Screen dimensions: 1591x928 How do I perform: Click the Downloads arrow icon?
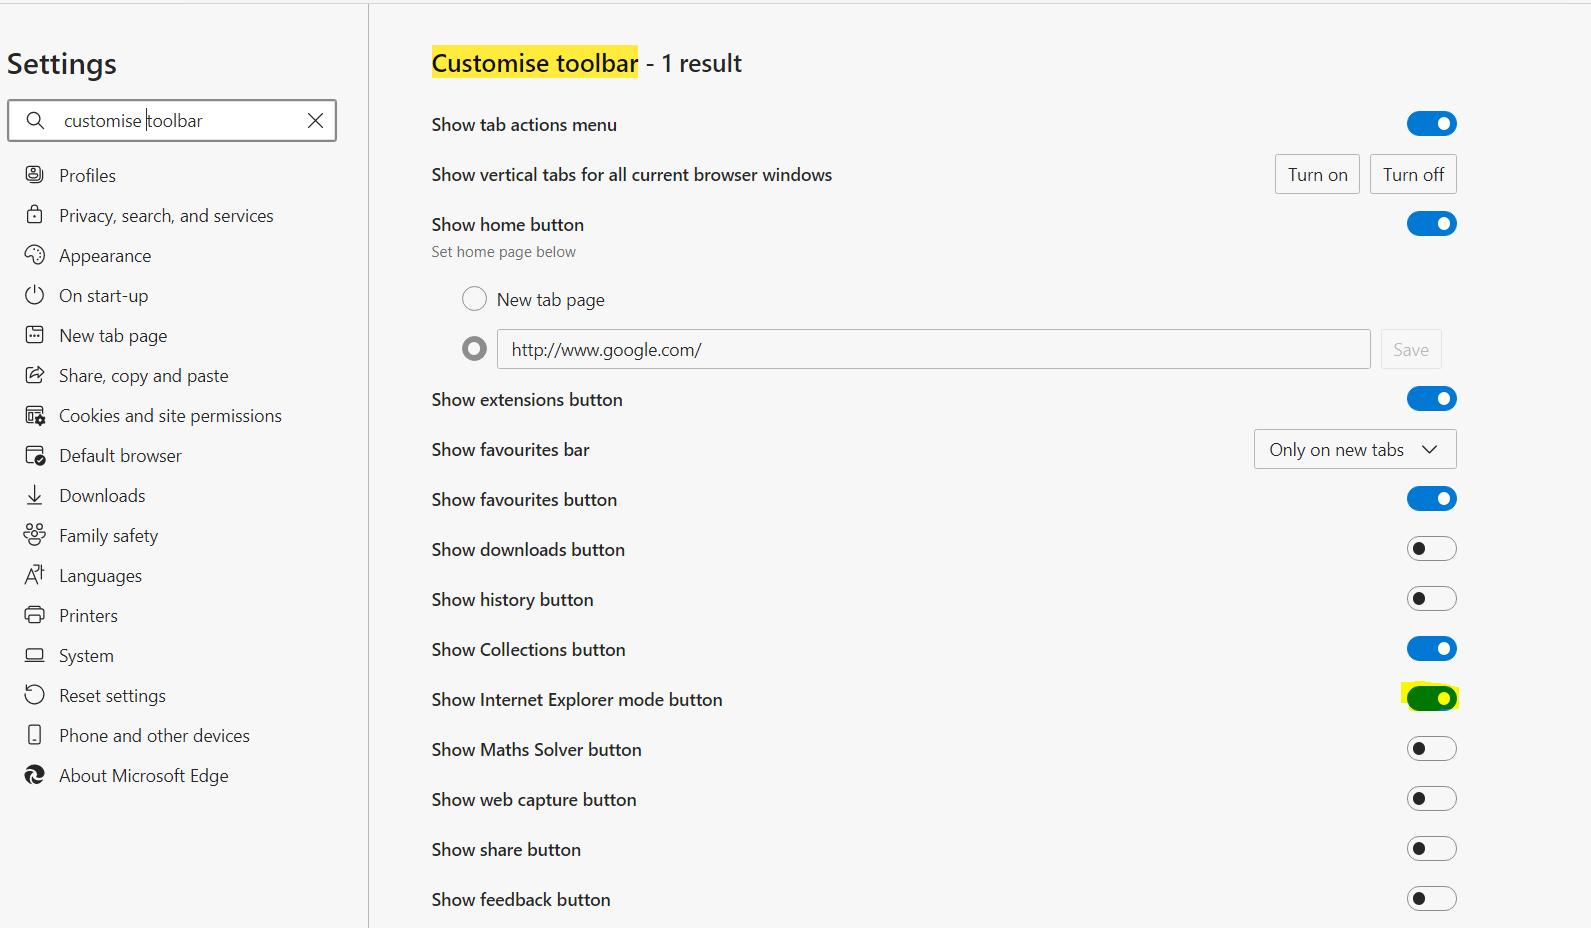(x=35, y=495)
